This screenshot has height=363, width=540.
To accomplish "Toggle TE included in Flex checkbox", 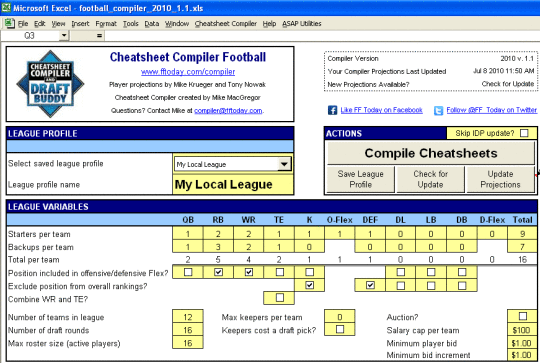I will click(x=280, y=272).
